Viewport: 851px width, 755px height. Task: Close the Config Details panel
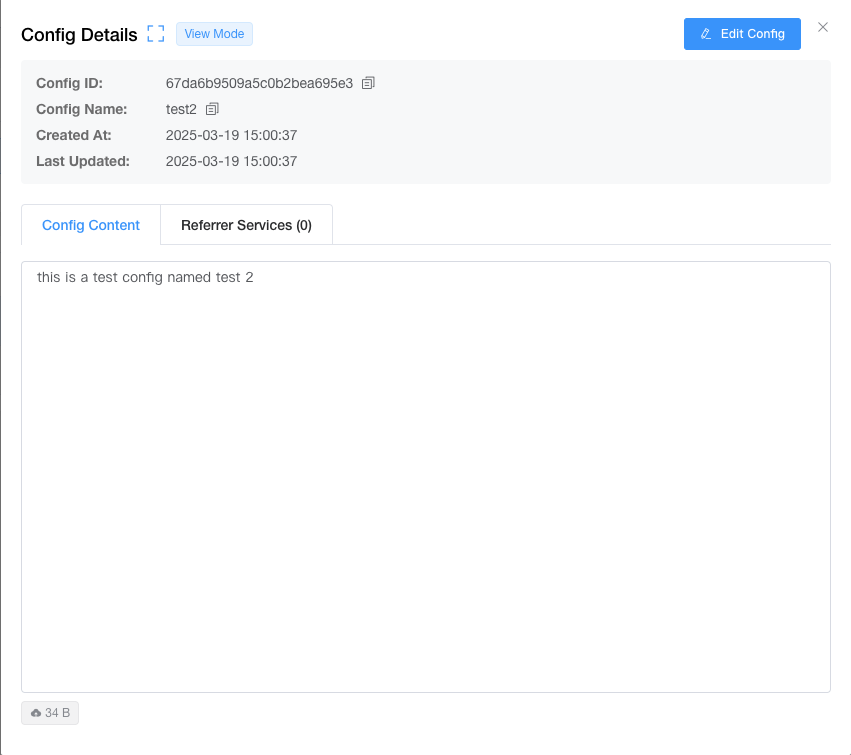point(823,27)
